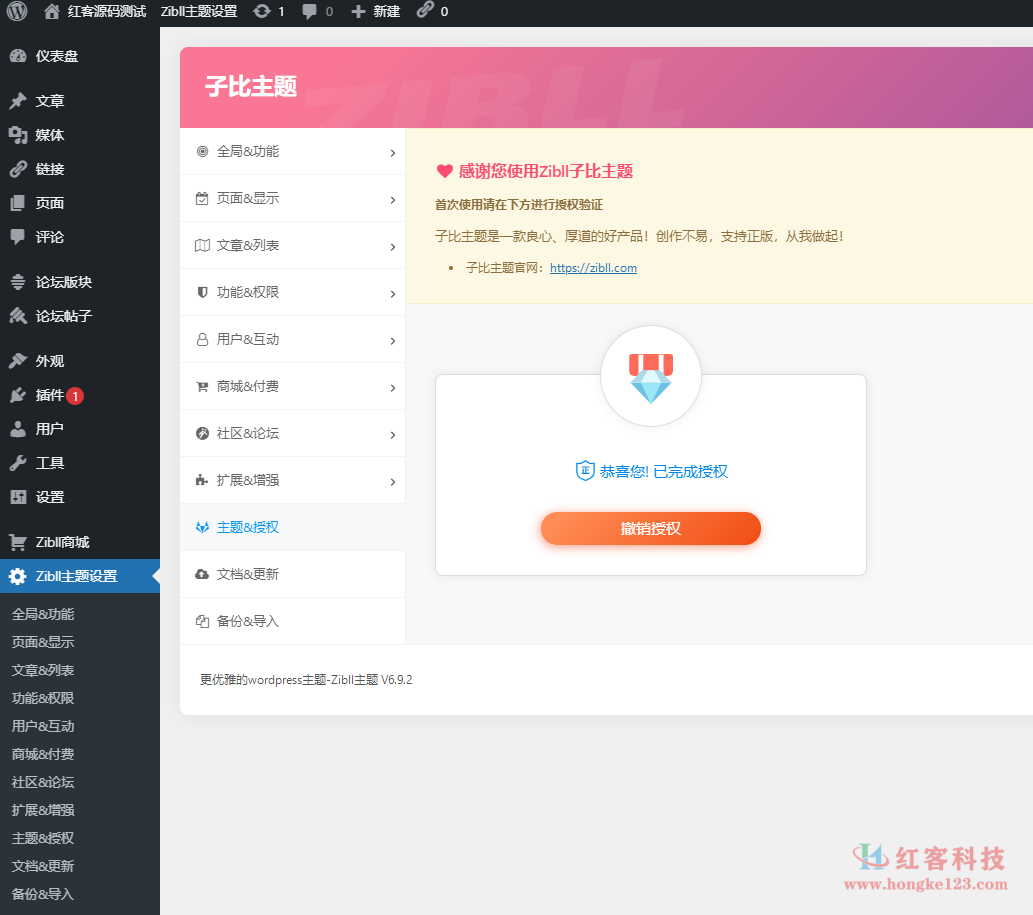Click the gear icon beside Zibll主题设置
The image size is (1033, 915).
coord(18,576)
